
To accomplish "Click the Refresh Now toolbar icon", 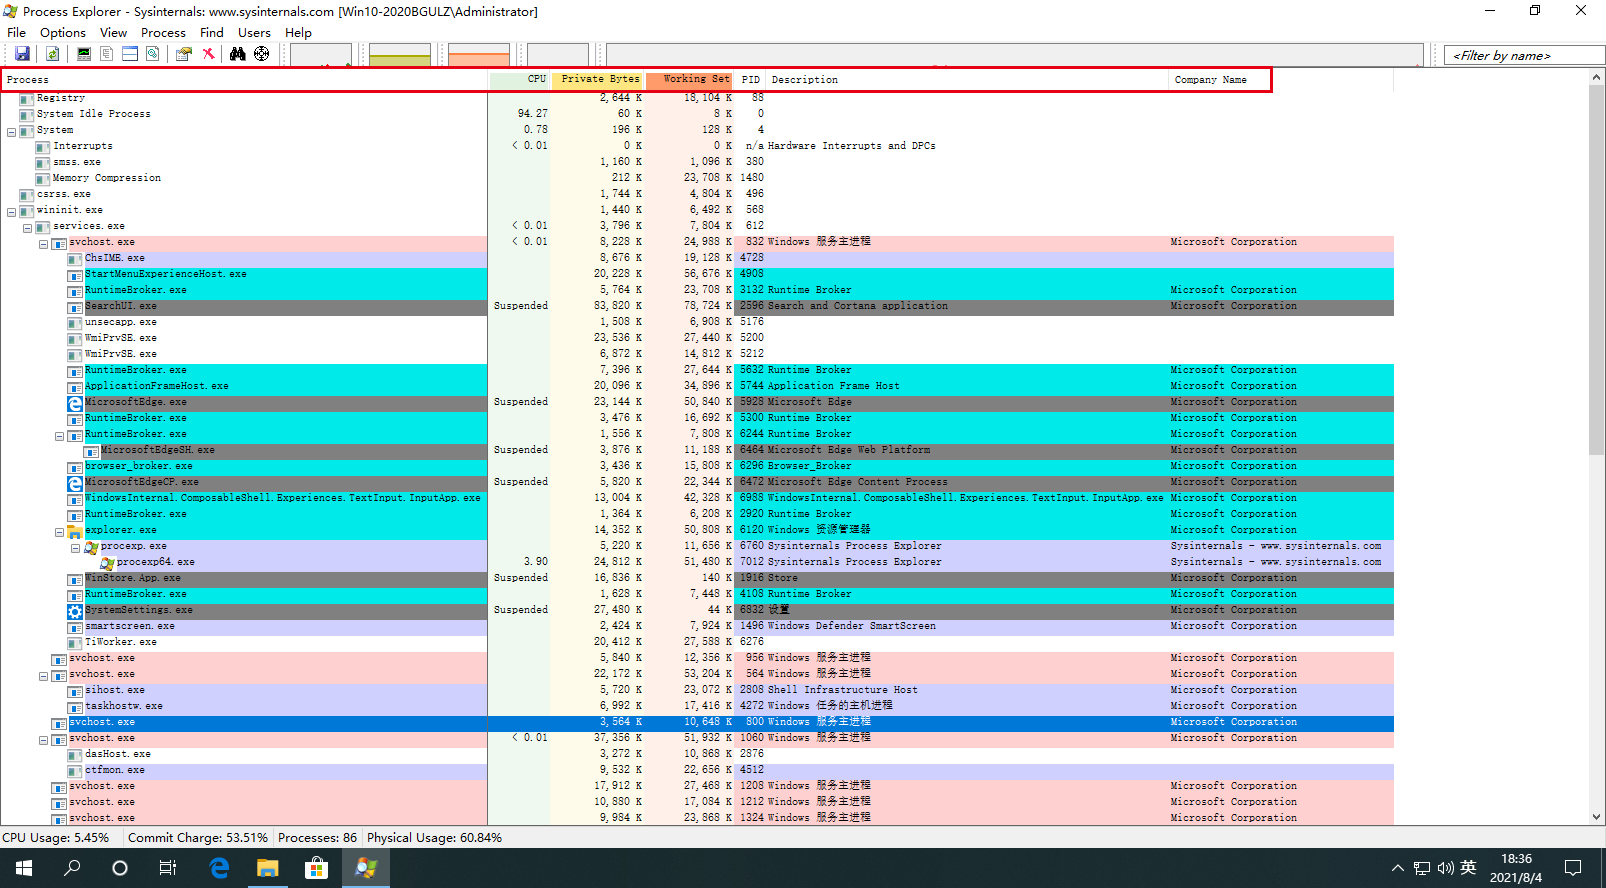I will (52, 54).
